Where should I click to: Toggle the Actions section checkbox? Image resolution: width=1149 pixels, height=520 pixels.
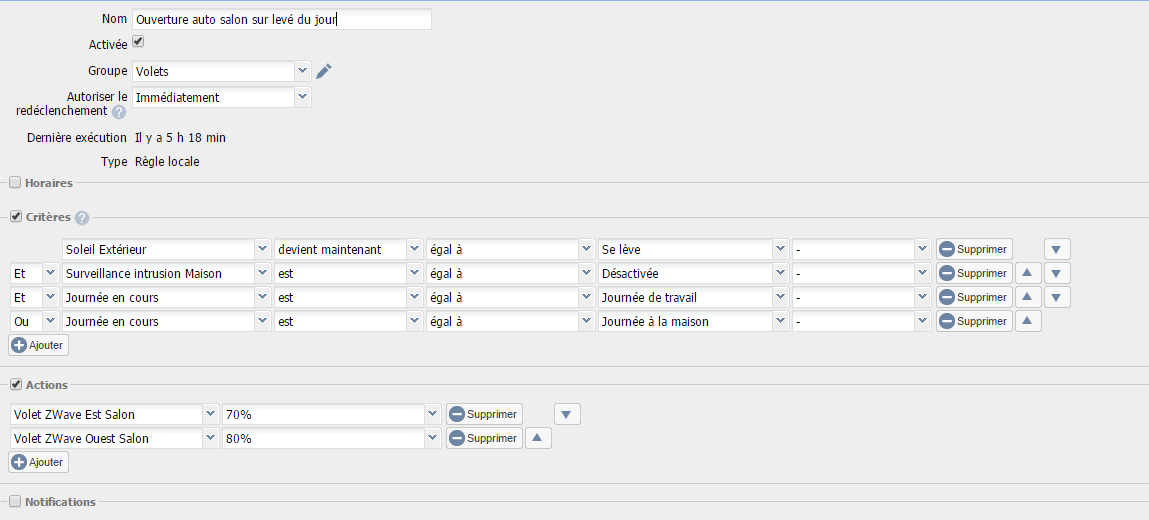point(15,384)
